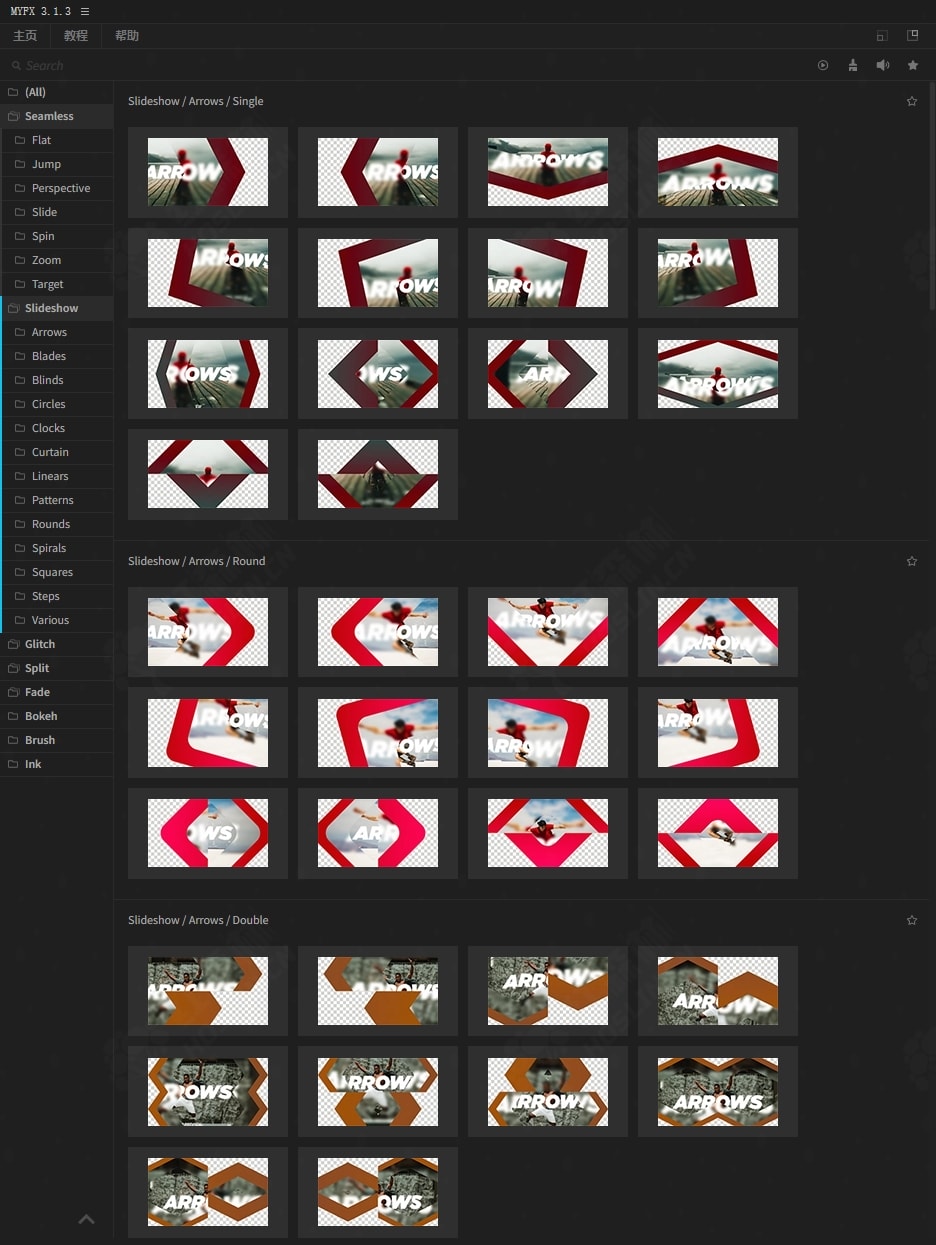Favorite the Slideshow / Arrows / Round group
936x1245 pixels.
(x=912, y=561)
